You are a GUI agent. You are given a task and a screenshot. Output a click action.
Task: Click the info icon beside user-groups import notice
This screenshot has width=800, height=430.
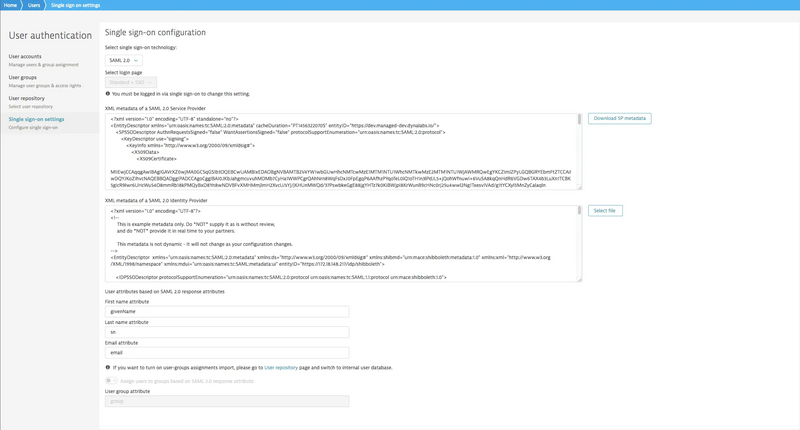pos(108,368)
